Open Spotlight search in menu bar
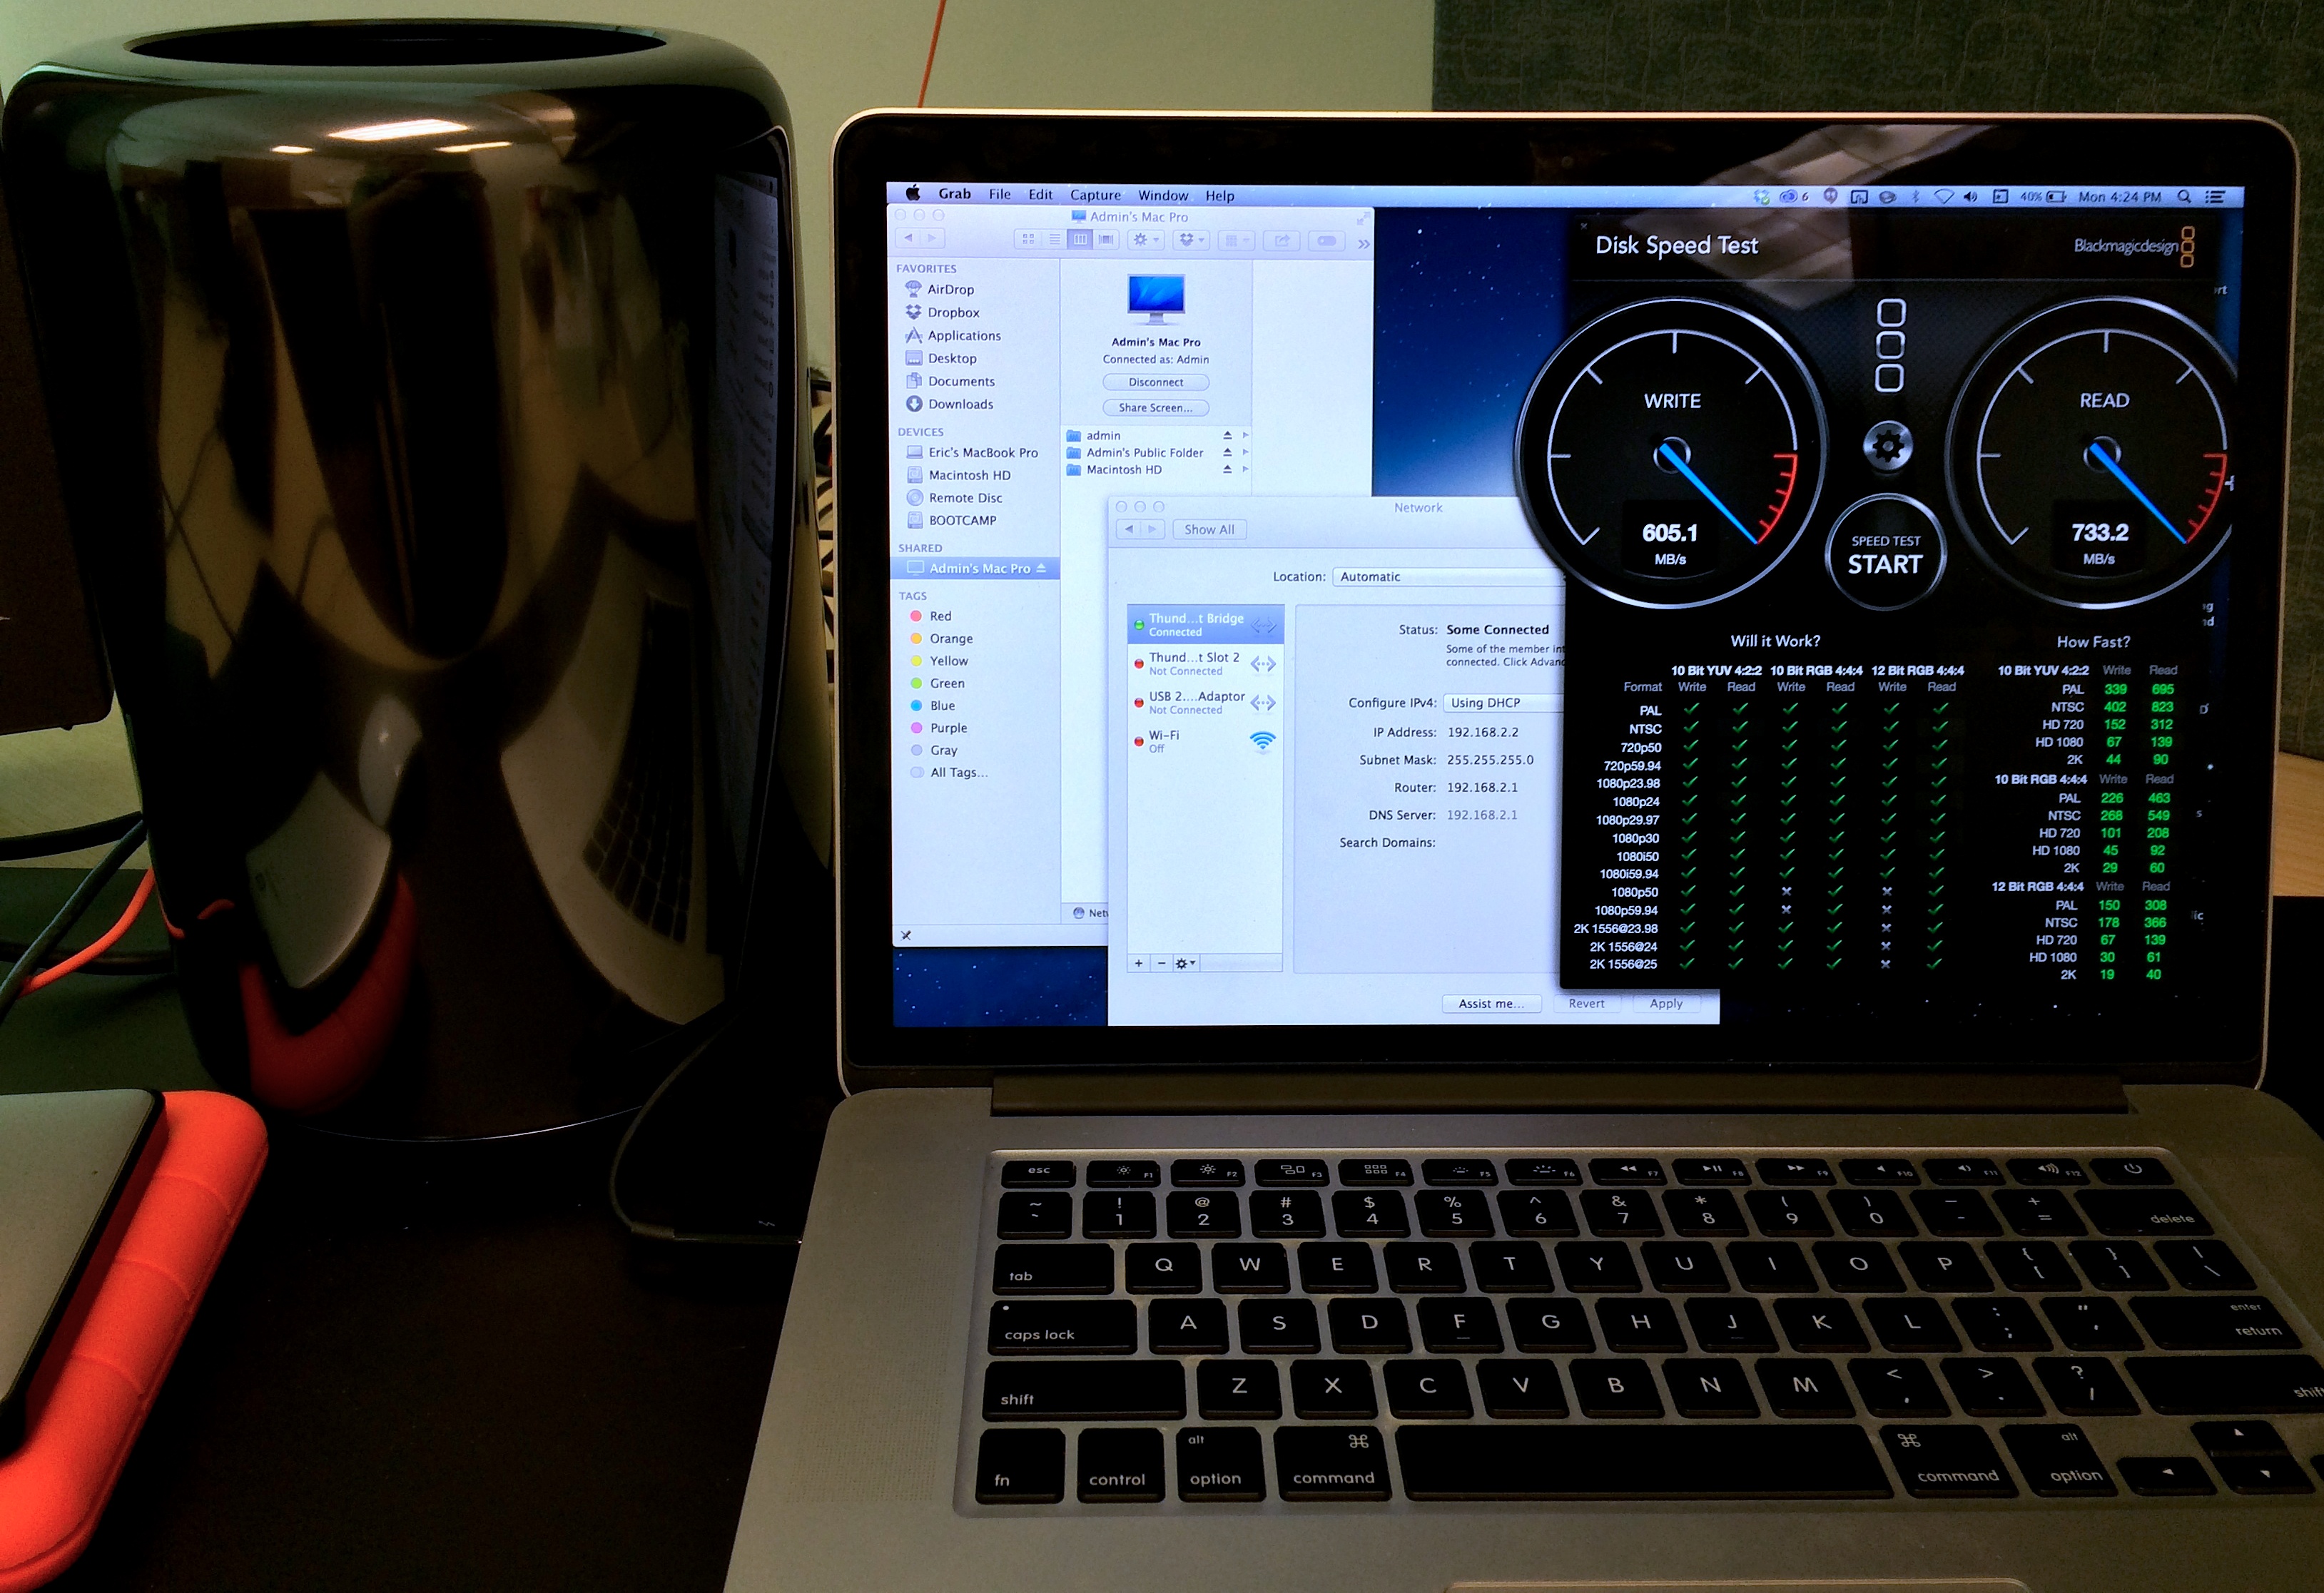 pyautogui.click(x=2184, y=197)
